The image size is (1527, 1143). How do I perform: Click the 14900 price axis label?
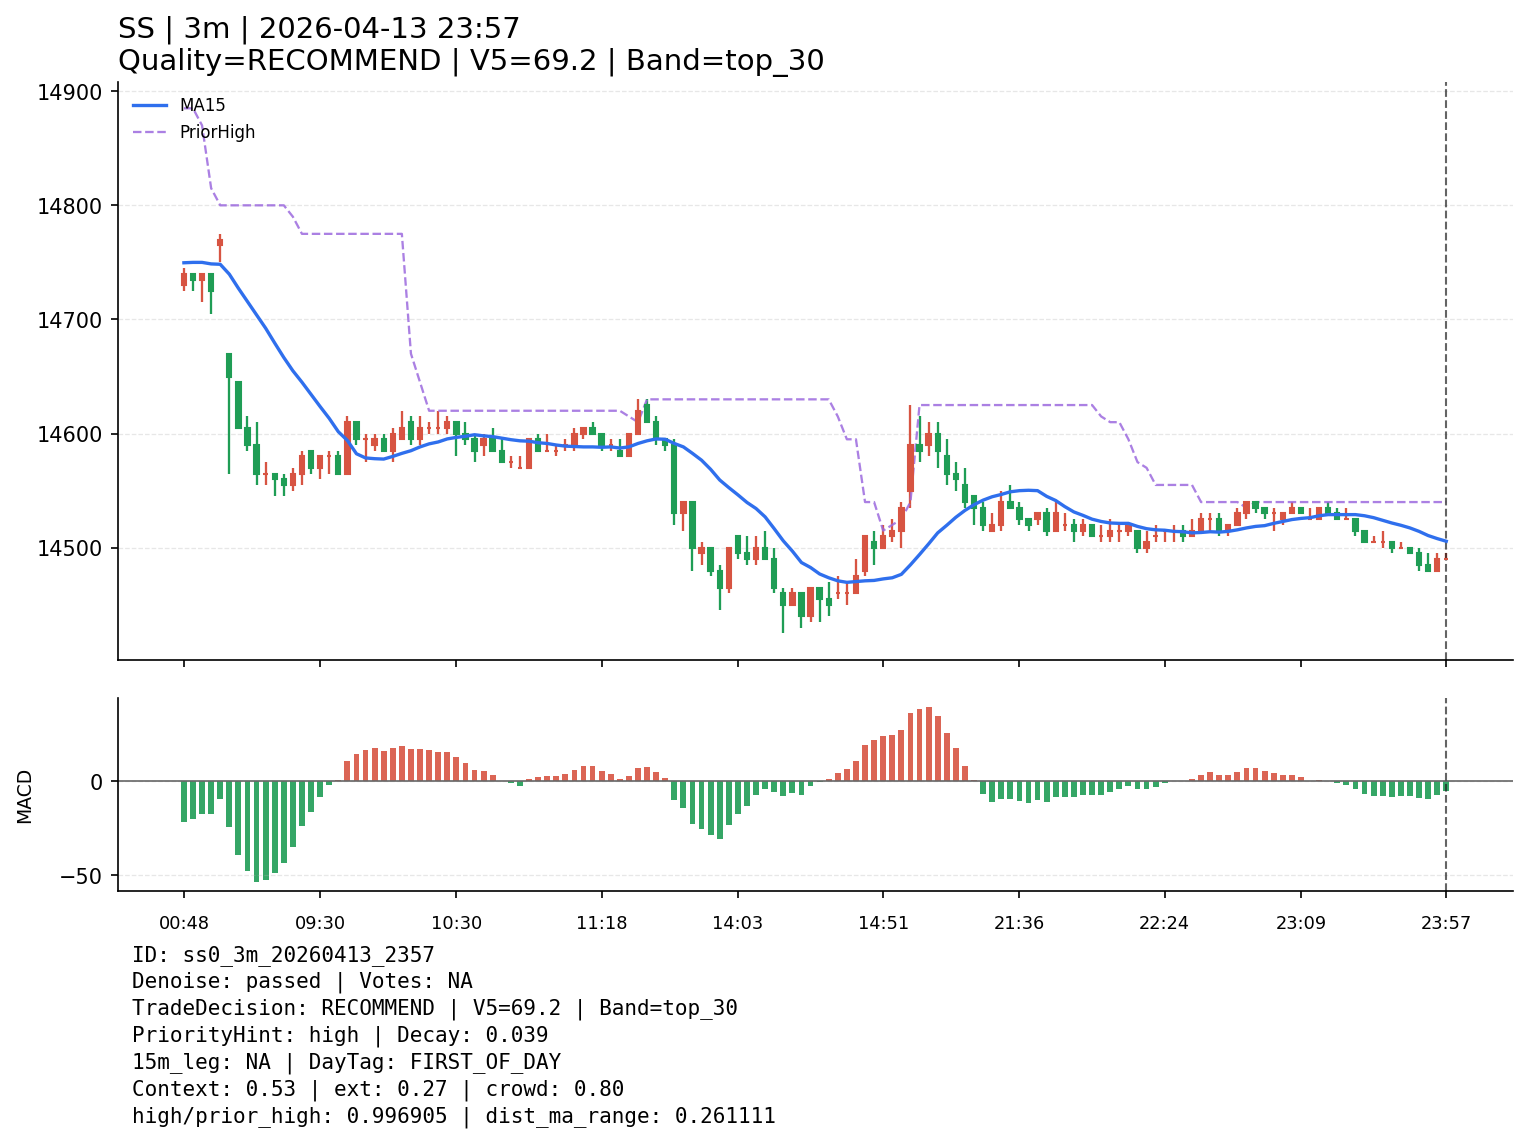tap(69, 93)
